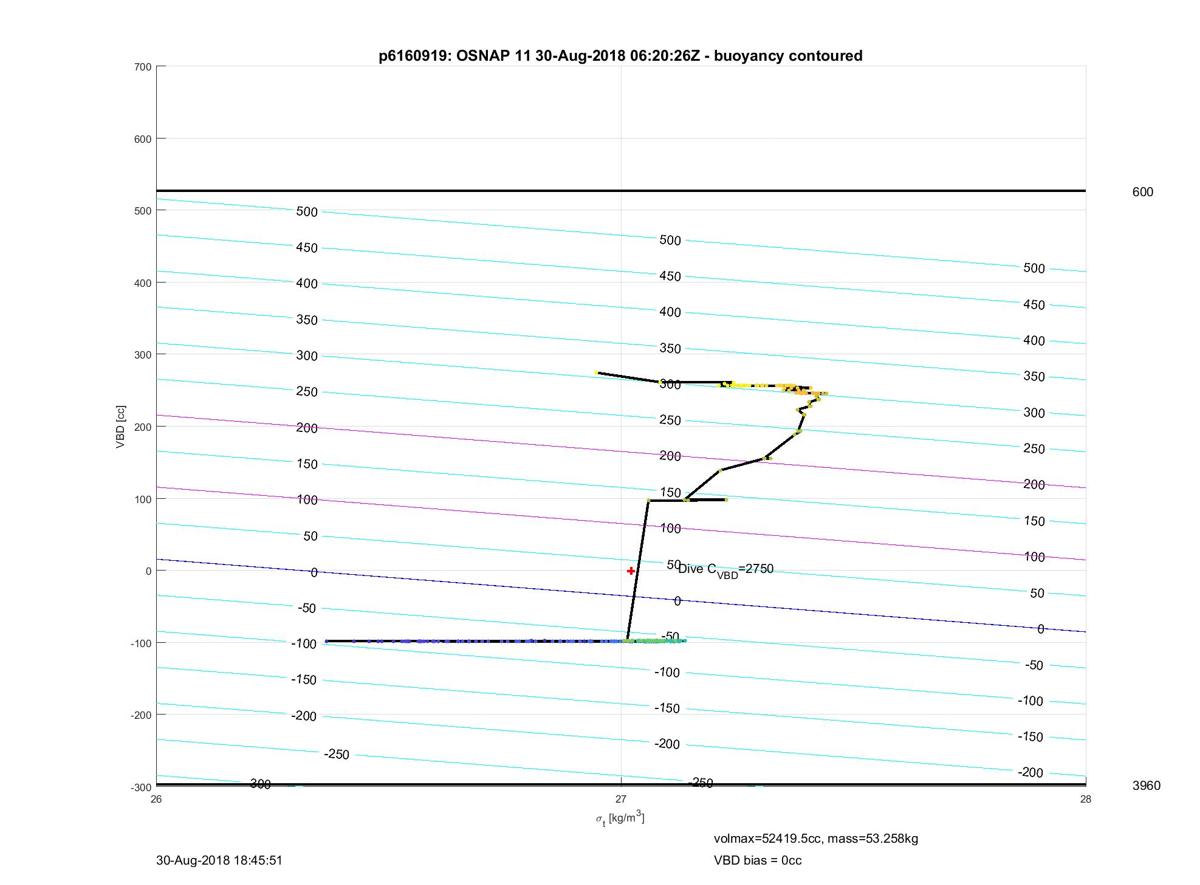Select the 'VBD [cc]' y-axis label
The width and height of the screenshot is (1200, 885).
tap(121, 426)
